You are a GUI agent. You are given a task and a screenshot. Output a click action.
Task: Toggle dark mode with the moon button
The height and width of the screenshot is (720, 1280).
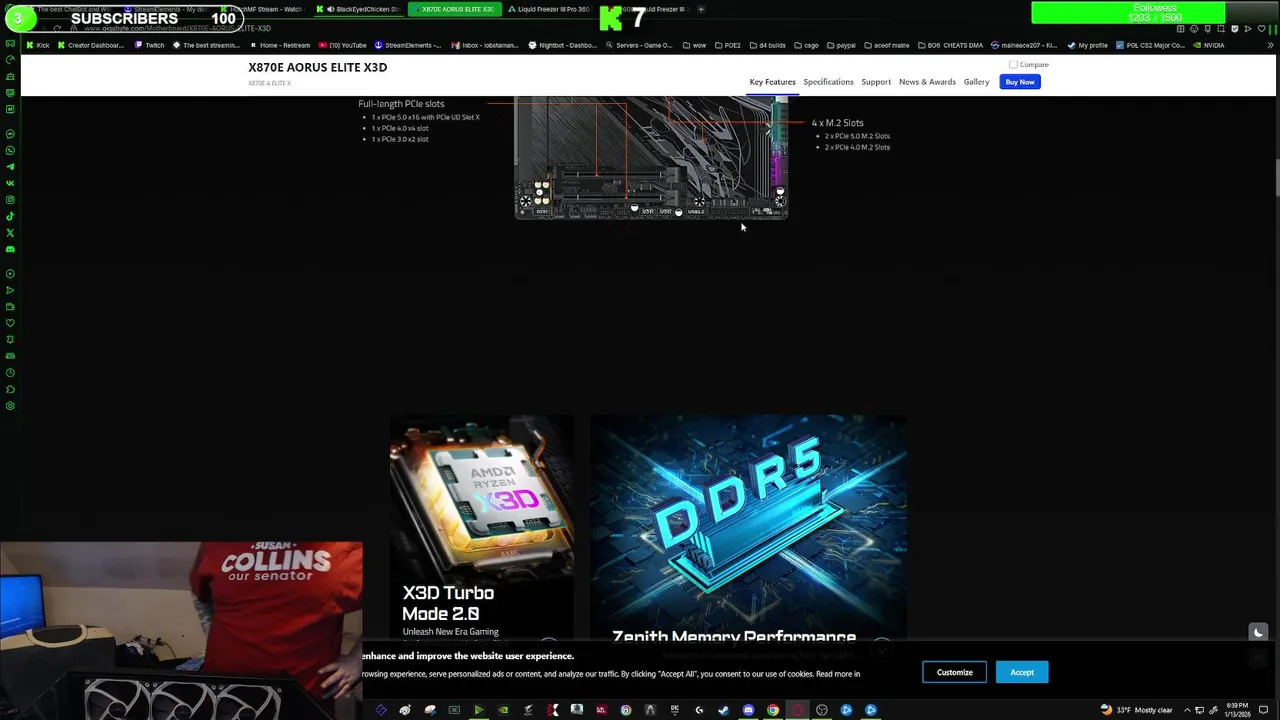(x=1258, y=632)
